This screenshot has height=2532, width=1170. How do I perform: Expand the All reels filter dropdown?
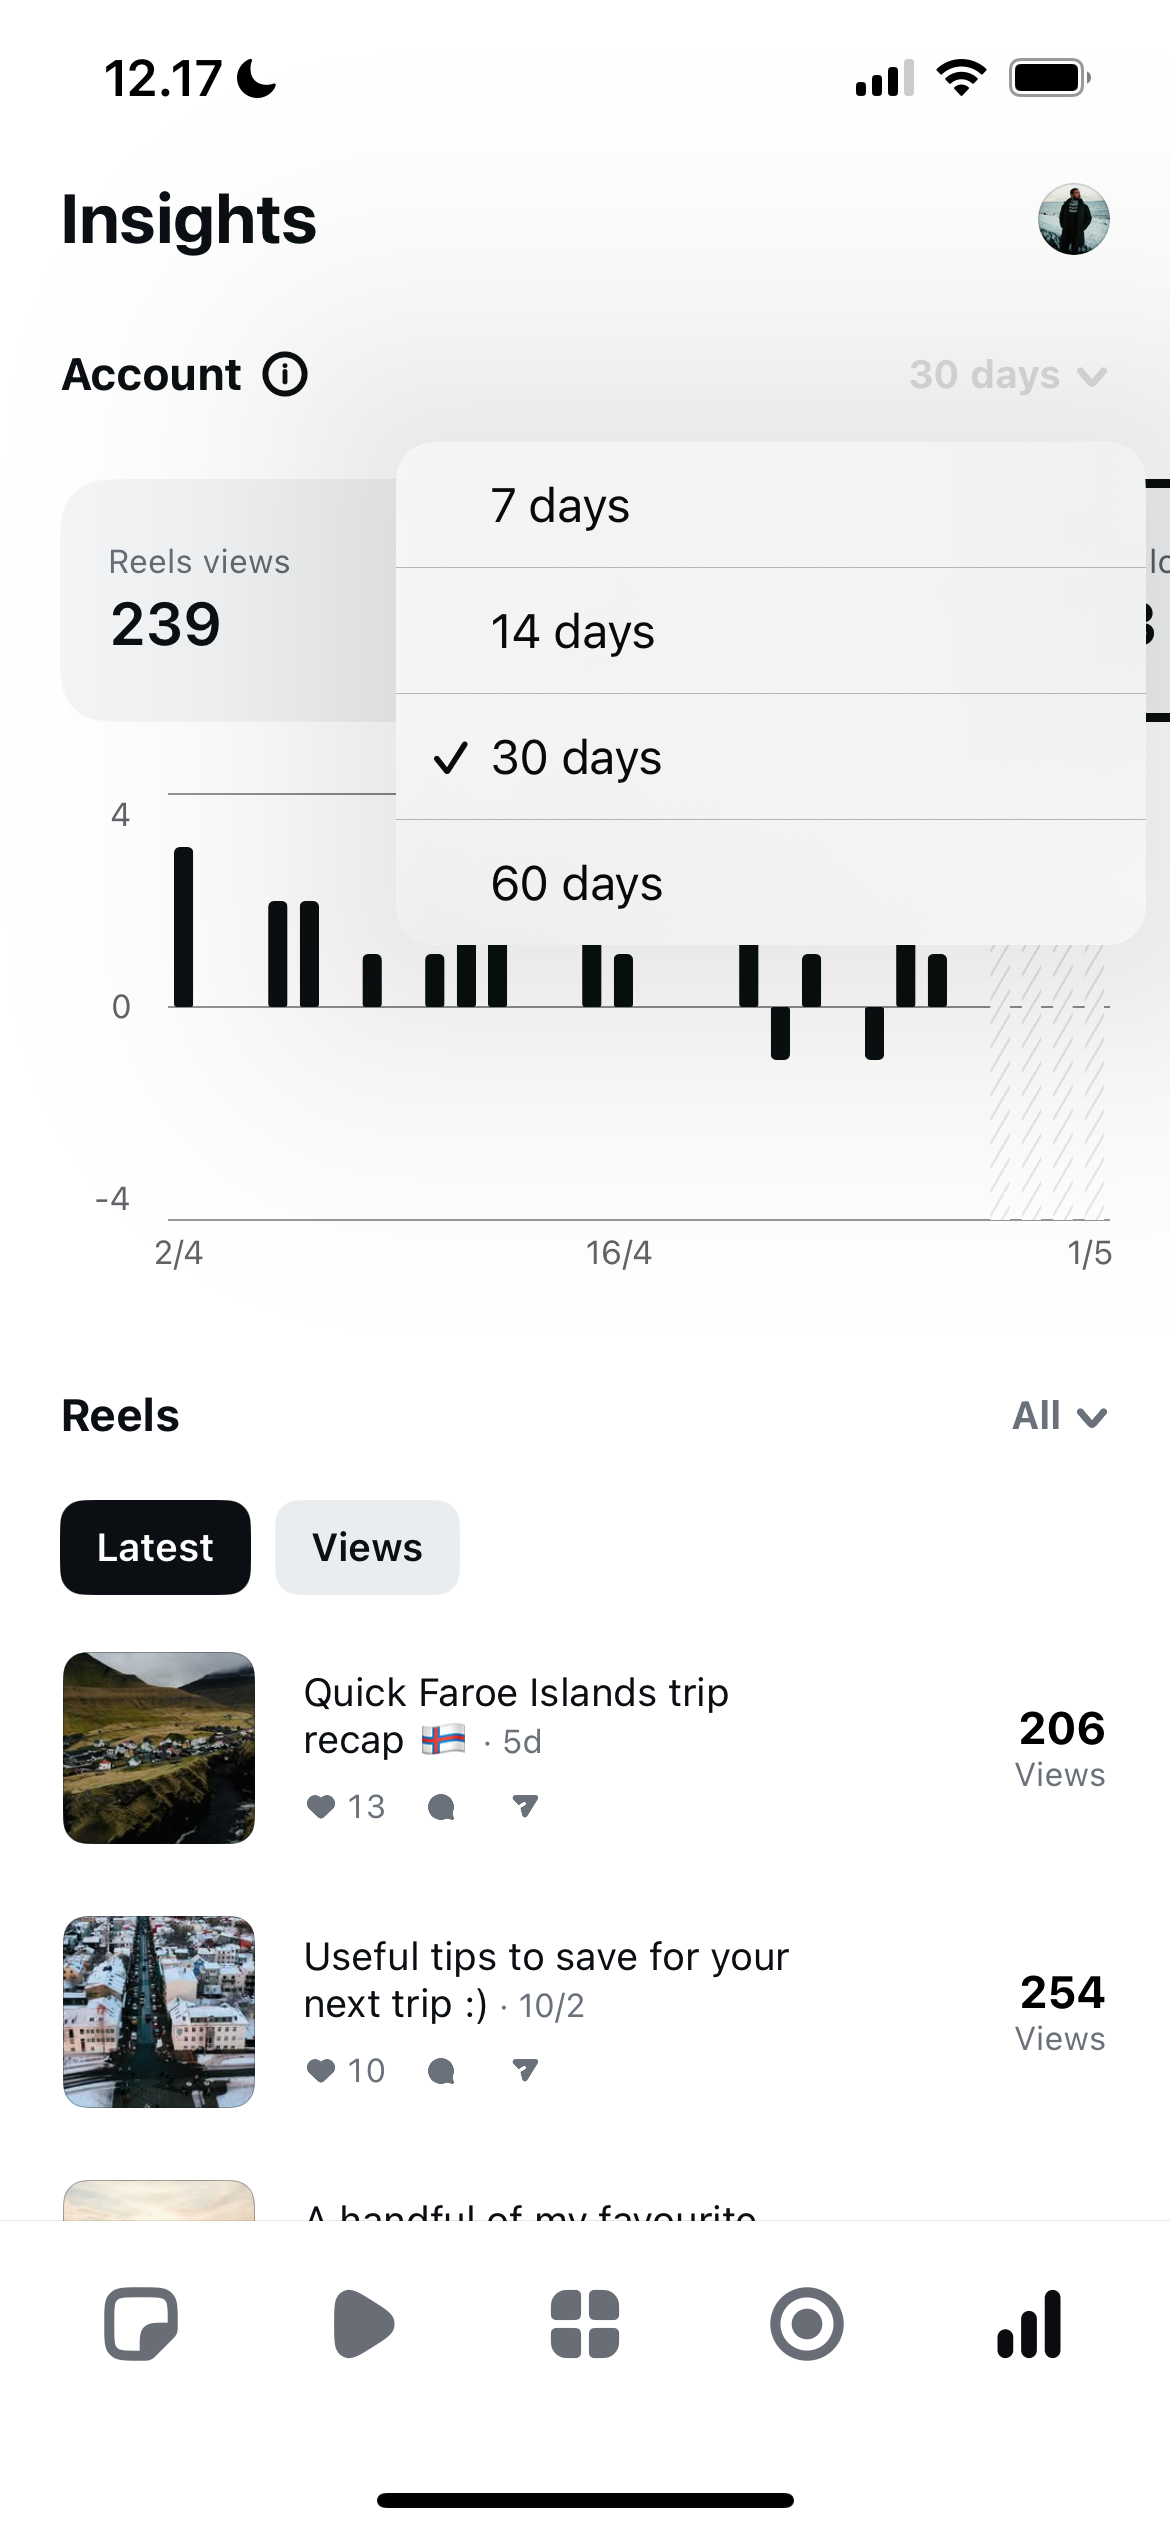(1060, 1416)
